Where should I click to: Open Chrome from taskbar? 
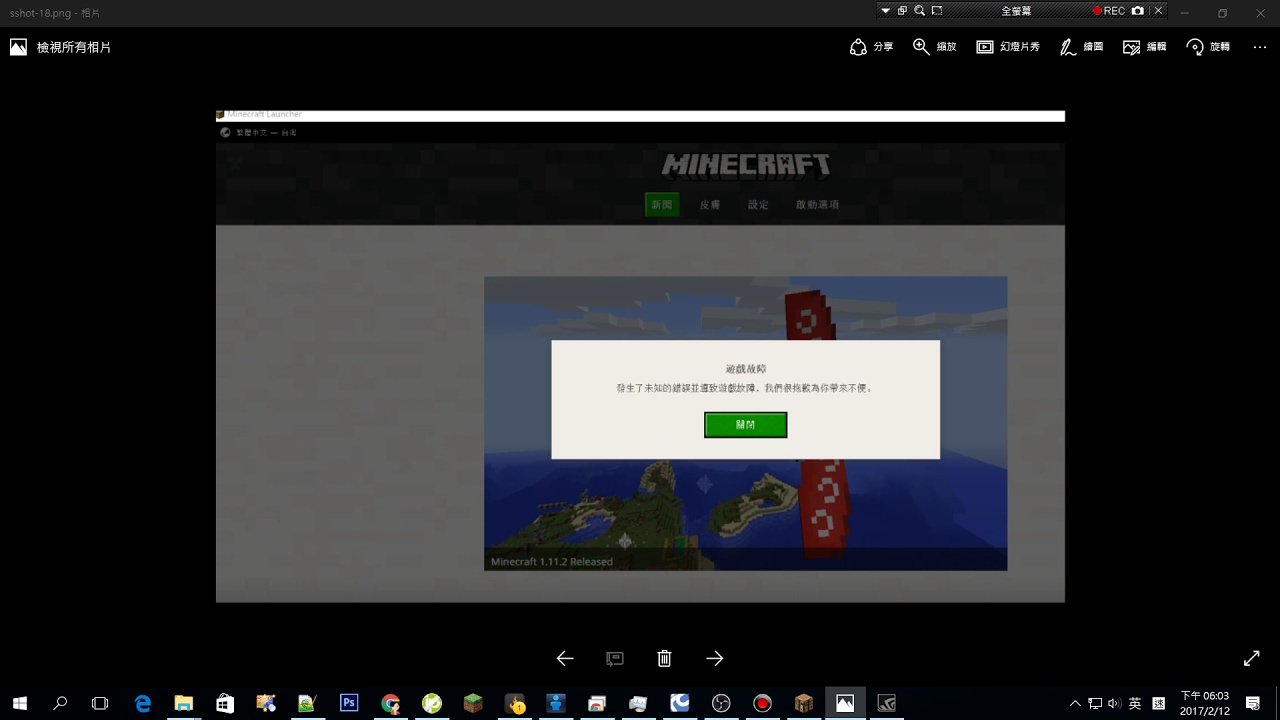391,703
